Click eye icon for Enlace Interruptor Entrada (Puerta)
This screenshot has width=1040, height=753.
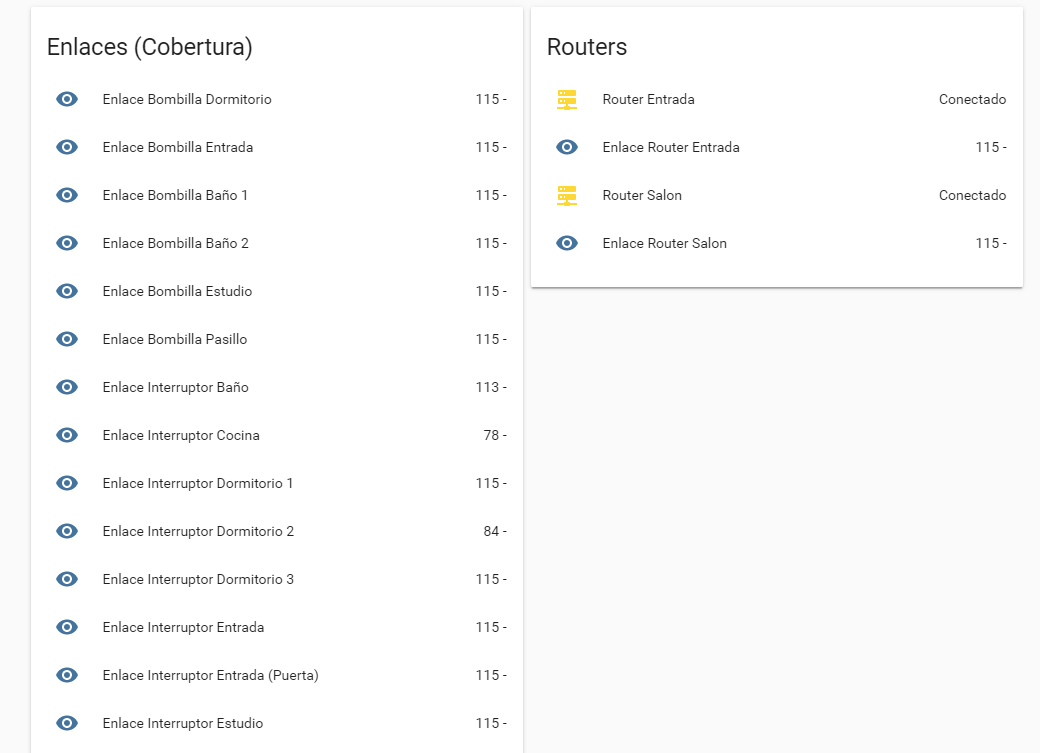click(x=67, y=675)
